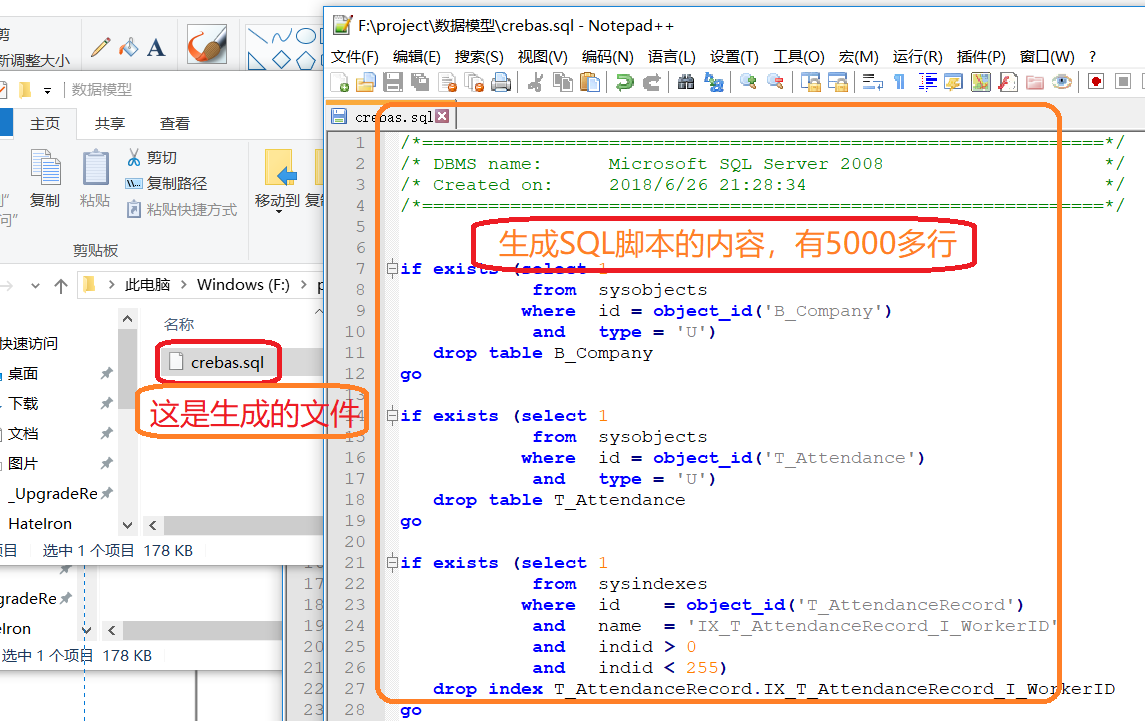Viewport: 1145px width, 721px height.
Task: Collapse the fold marker at line 7
Action: pos(391,269)
